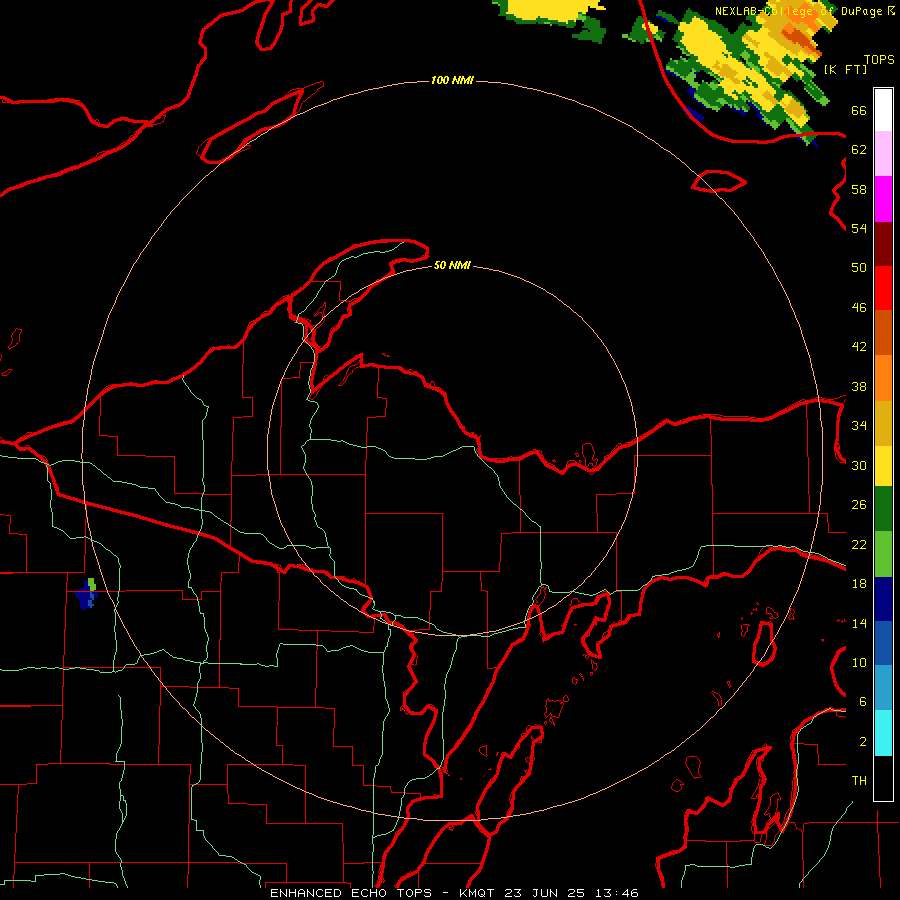The height and width of the screenshot is (900, 900).
Task: Click the "100 NMI" range ring label
Action: tap(452, 80)
